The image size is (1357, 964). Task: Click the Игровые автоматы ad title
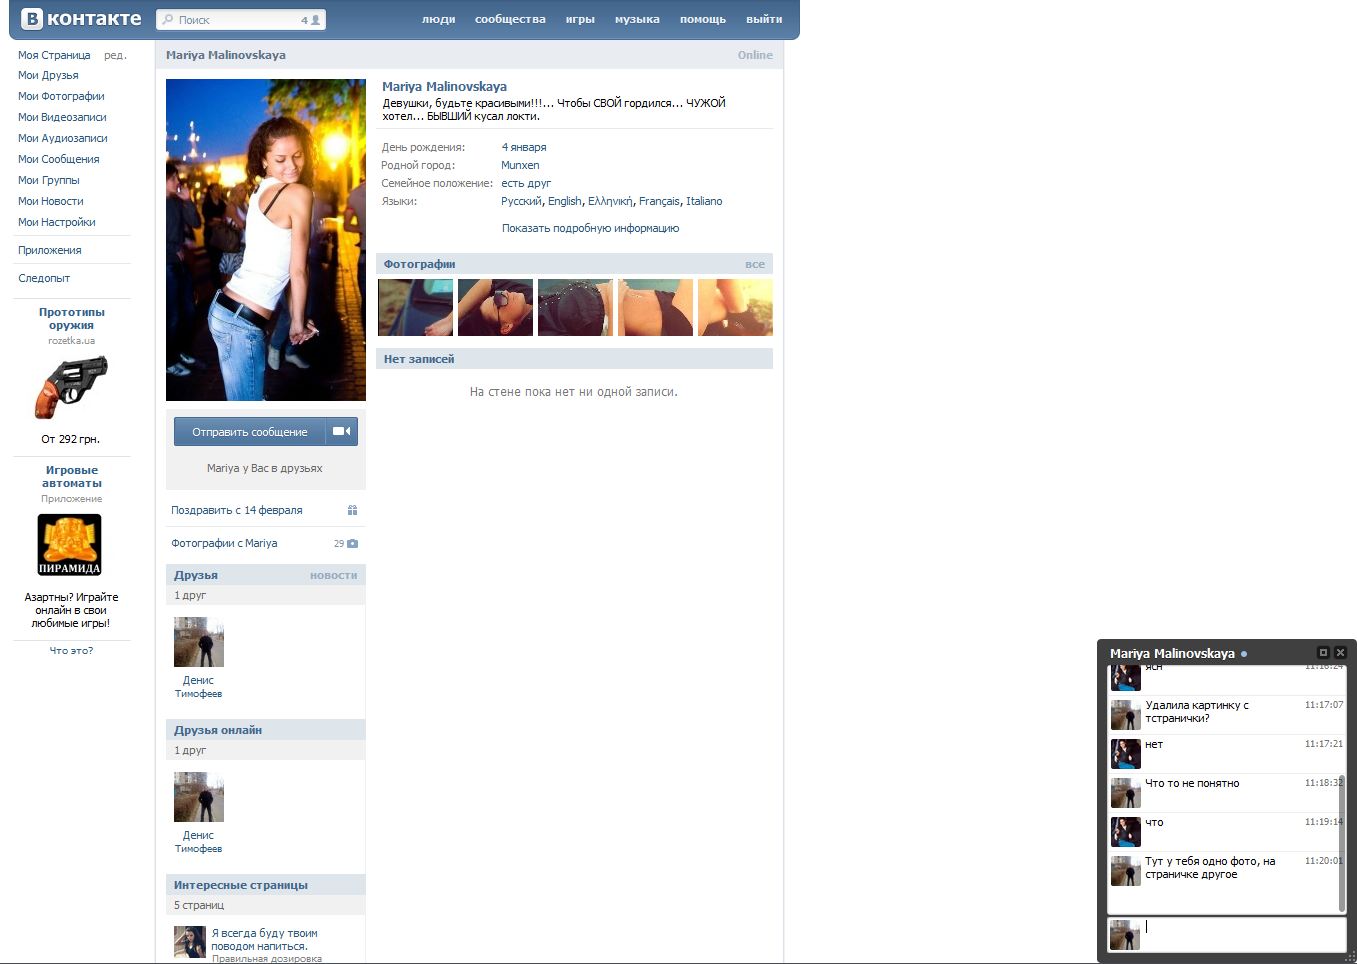72,476
